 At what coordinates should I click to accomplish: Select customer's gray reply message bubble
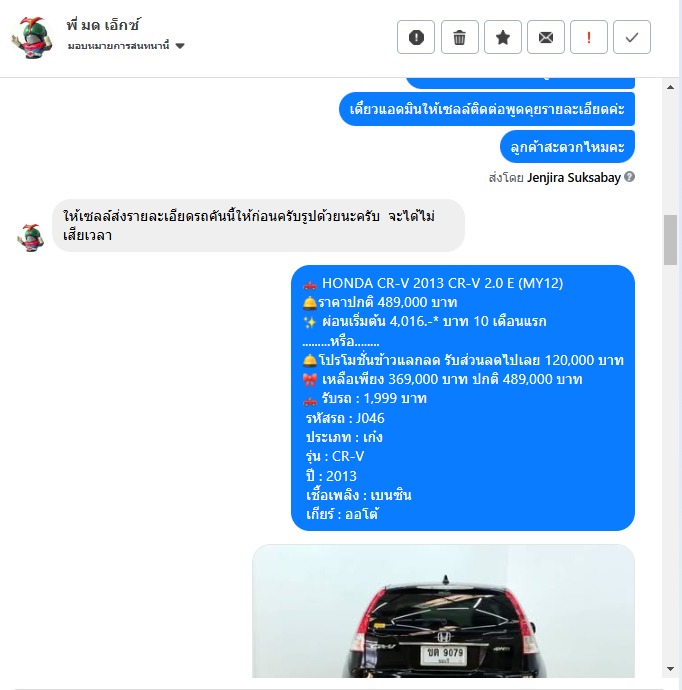click(258, 226)
